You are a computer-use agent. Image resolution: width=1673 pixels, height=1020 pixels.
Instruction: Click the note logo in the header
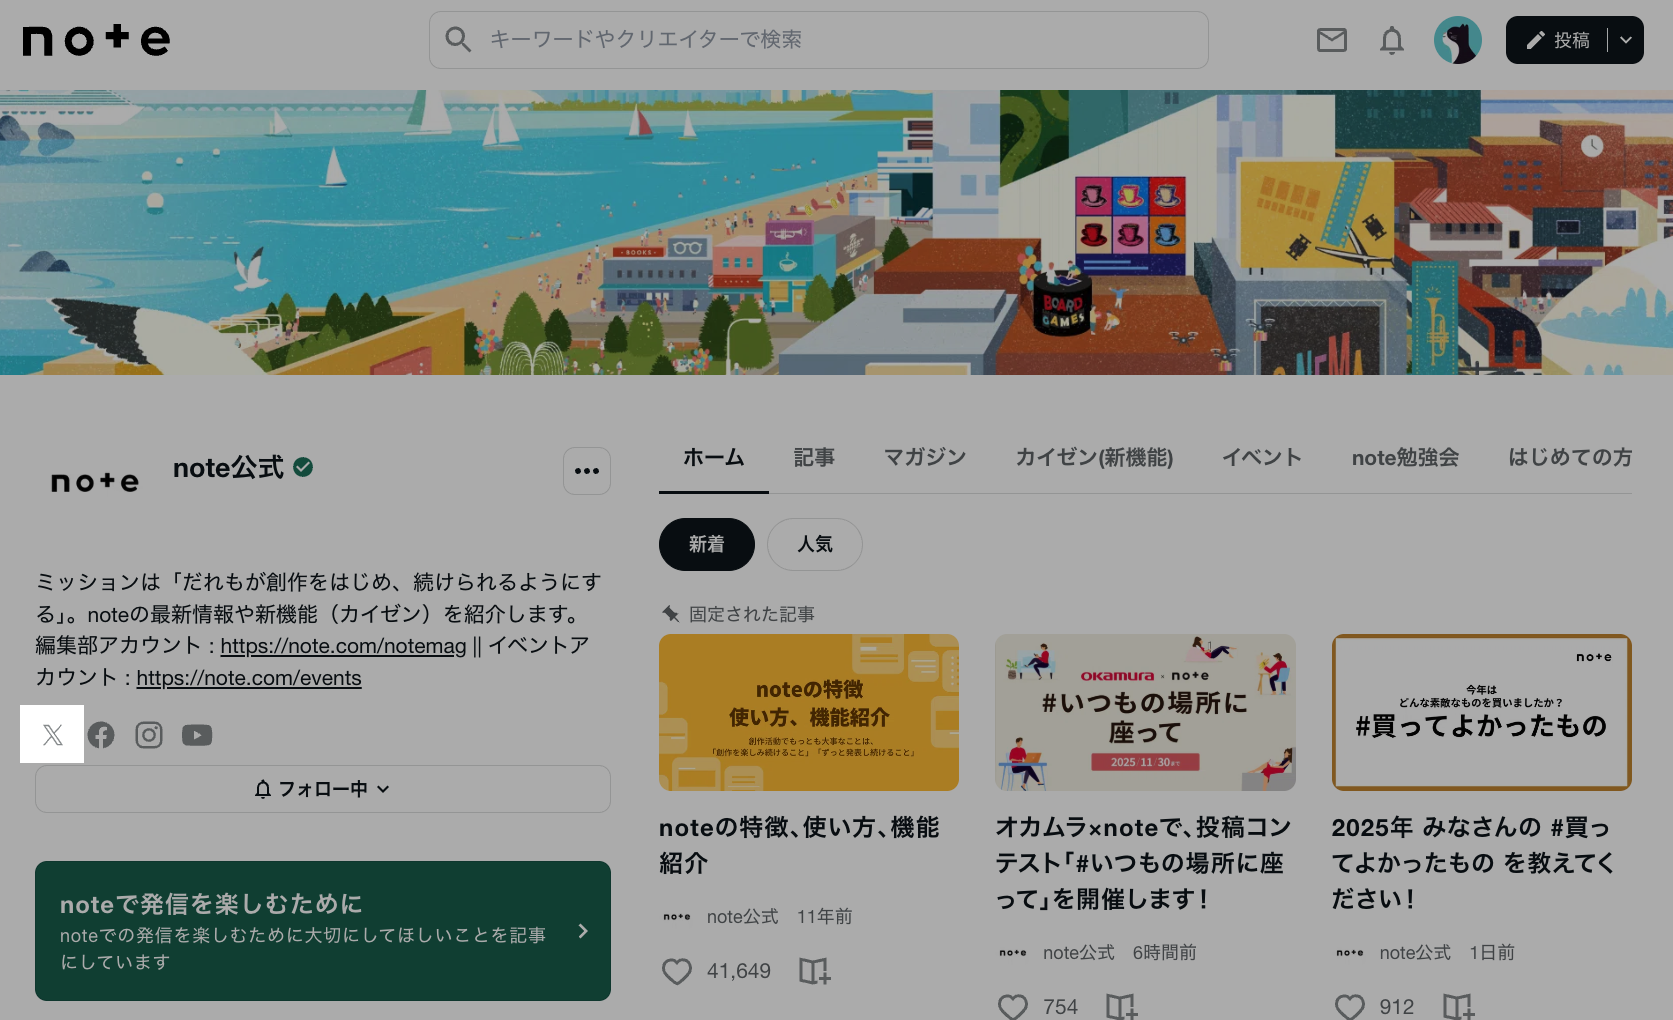coord(95,39)
